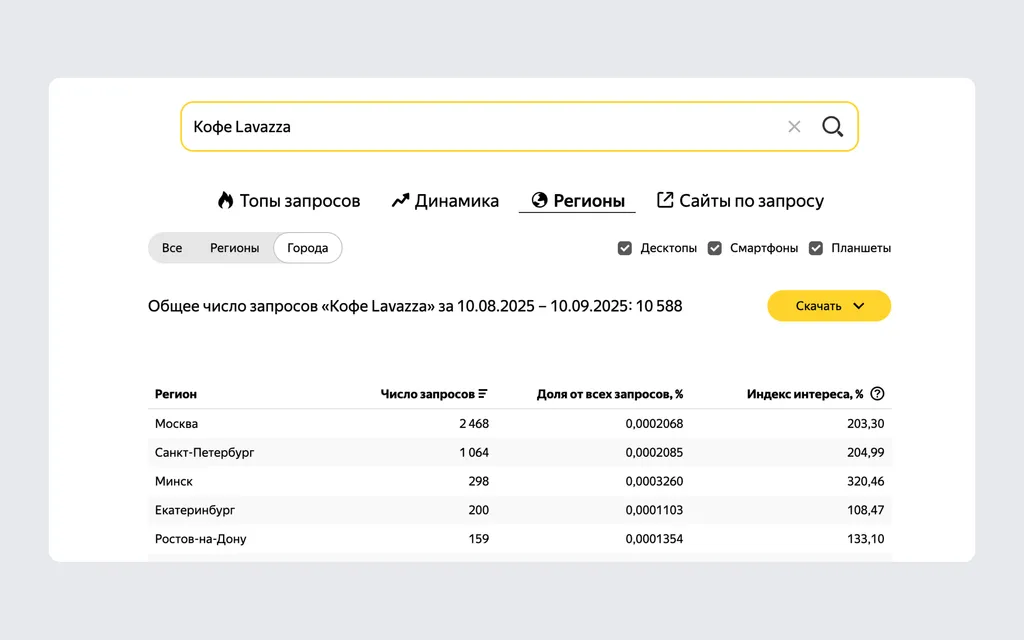Click the Ростов-на-Дону row name

[x=200, y=539]
